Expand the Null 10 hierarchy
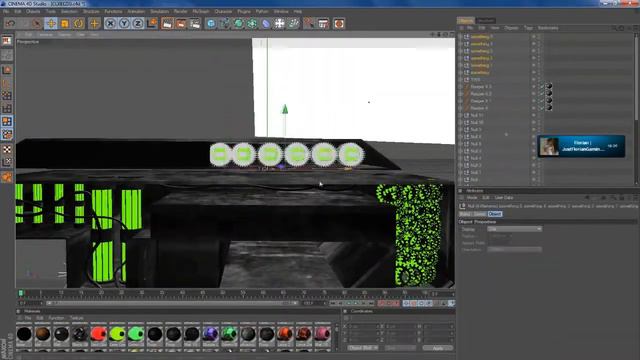The image size is (640, 360). (x=461, y=122)
